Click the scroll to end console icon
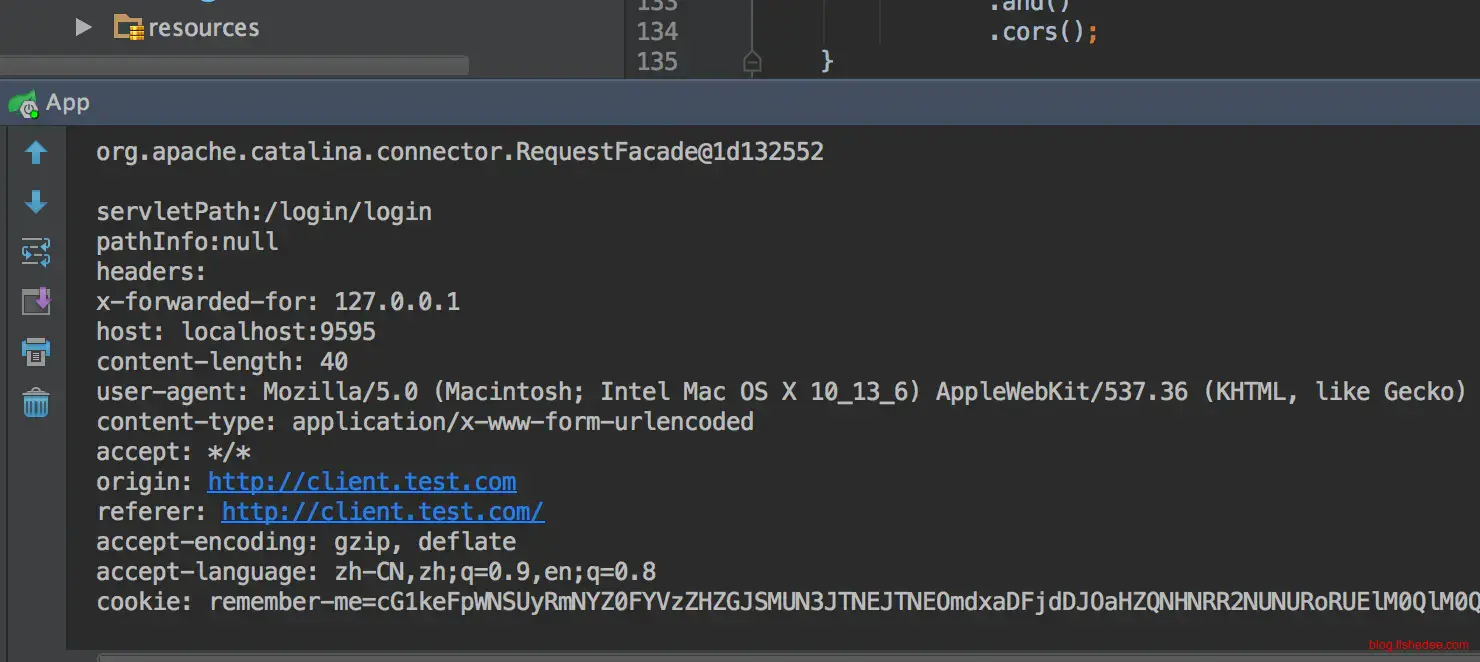Screen dimensions: 1480x662 point(36,300)
